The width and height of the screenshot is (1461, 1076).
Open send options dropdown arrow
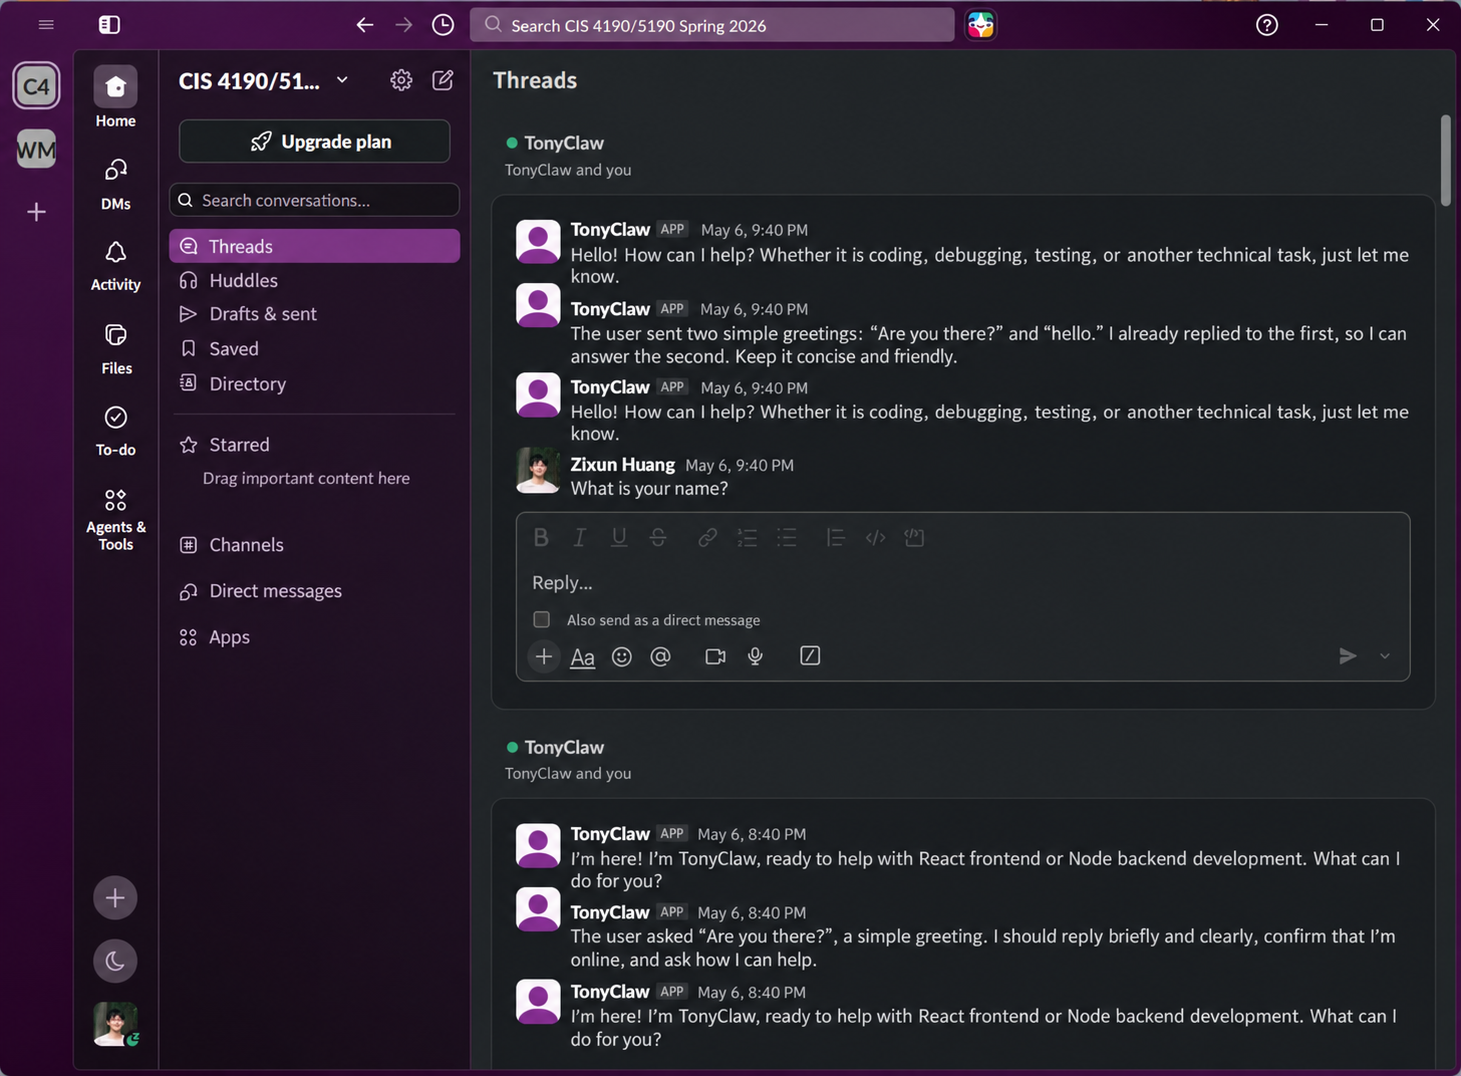click(1385, 657)
